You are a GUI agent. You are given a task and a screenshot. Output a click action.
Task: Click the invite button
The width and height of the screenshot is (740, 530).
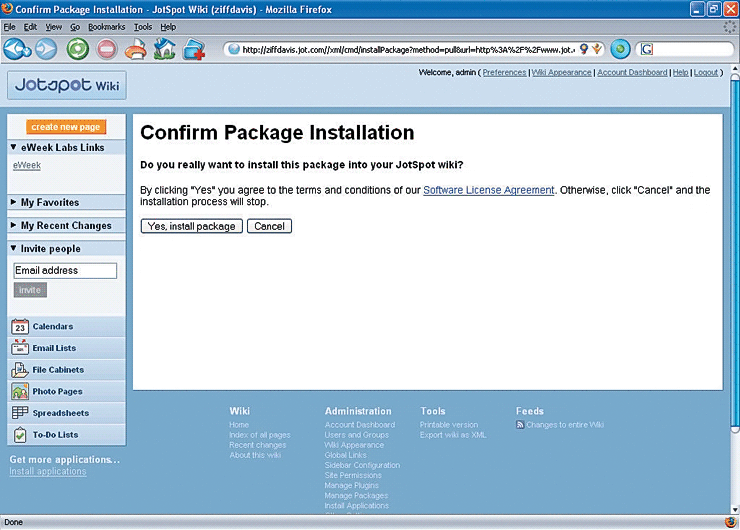[x=30, y=290]
